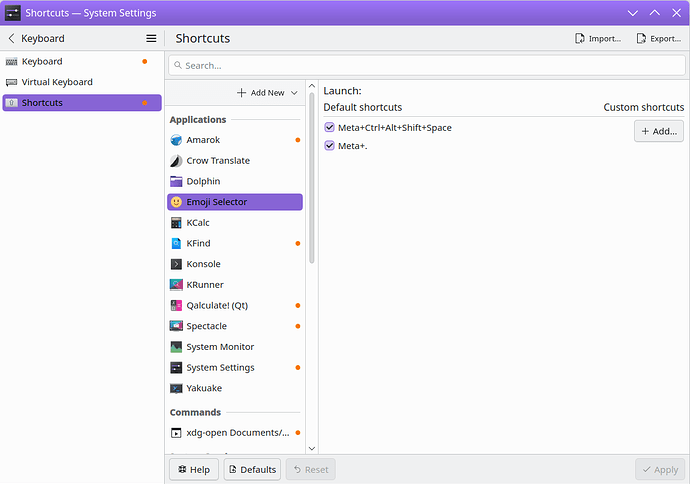Viewport: 690px width, 484px height.
Task: Select xdg-open Documents/... command entry
Action: click(x=235, y=433)
